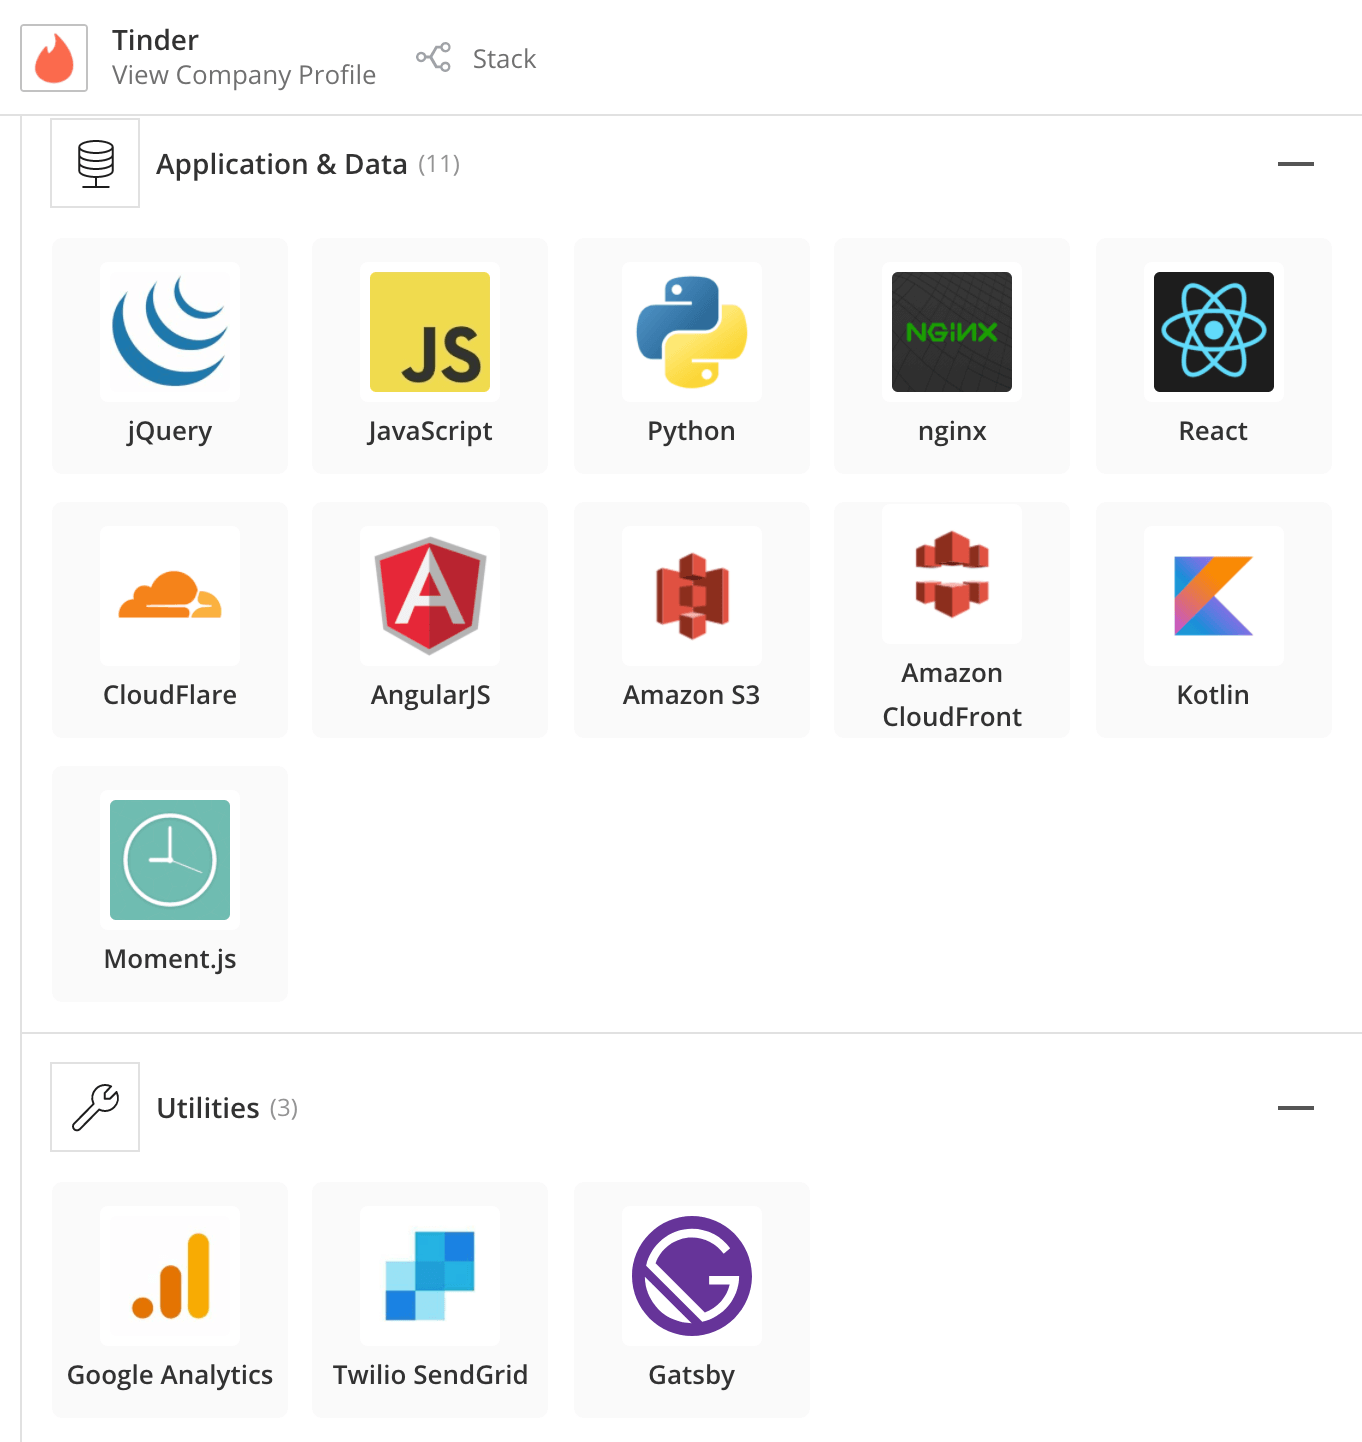1362x1442 pixels.
Task: Click the Kotlin K logo
Action: coord(1214,596)
